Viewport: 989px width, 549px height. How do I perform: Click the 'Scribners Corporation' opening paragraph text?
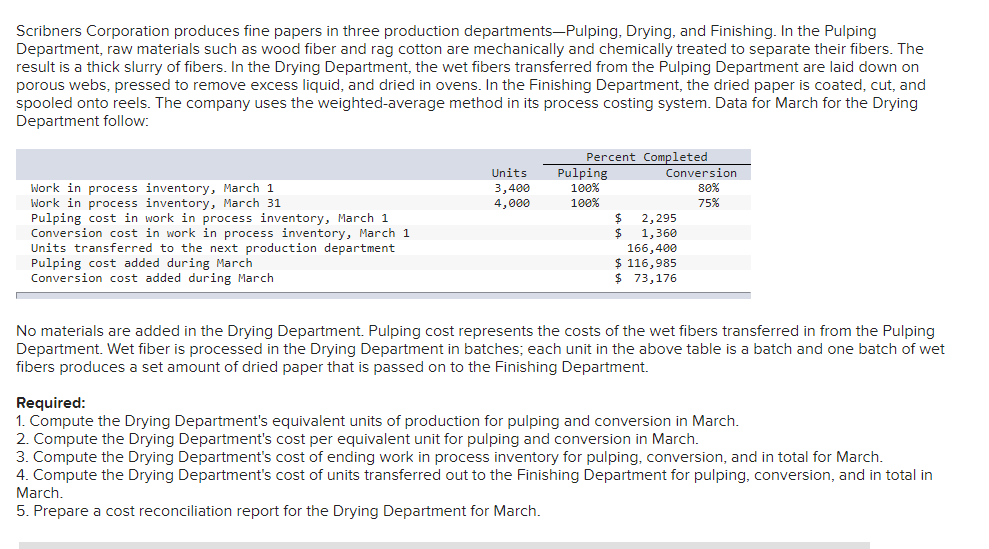471,76
